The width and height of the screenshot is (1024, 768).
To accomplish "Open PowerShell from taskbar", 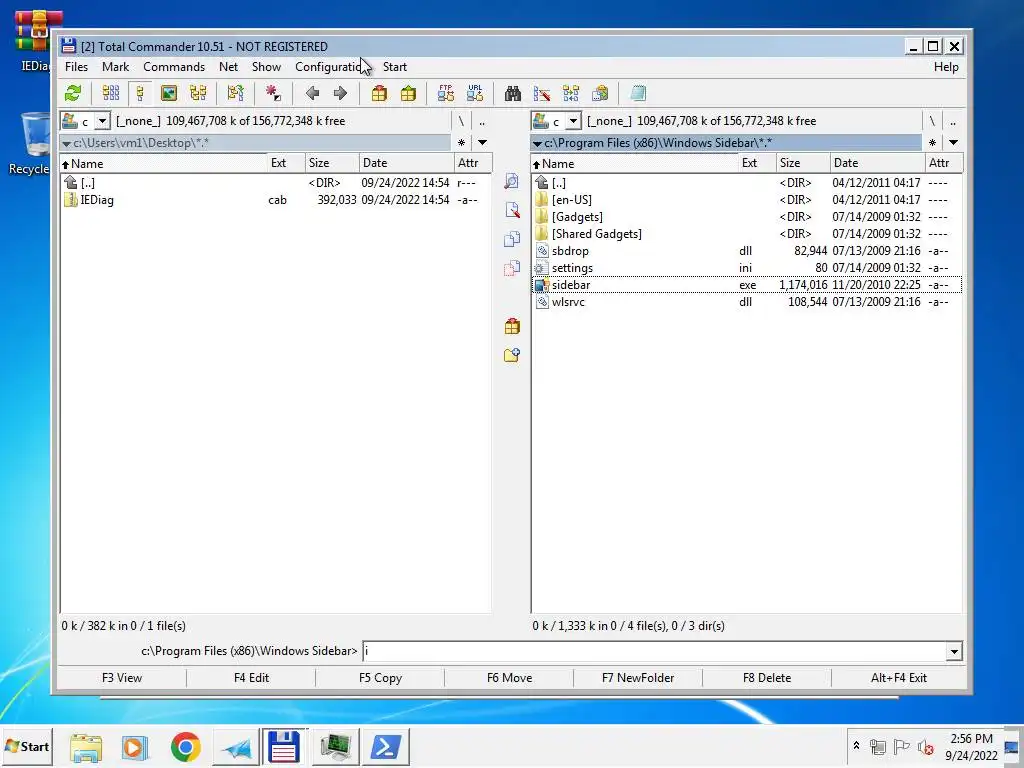I will point(385,747).
